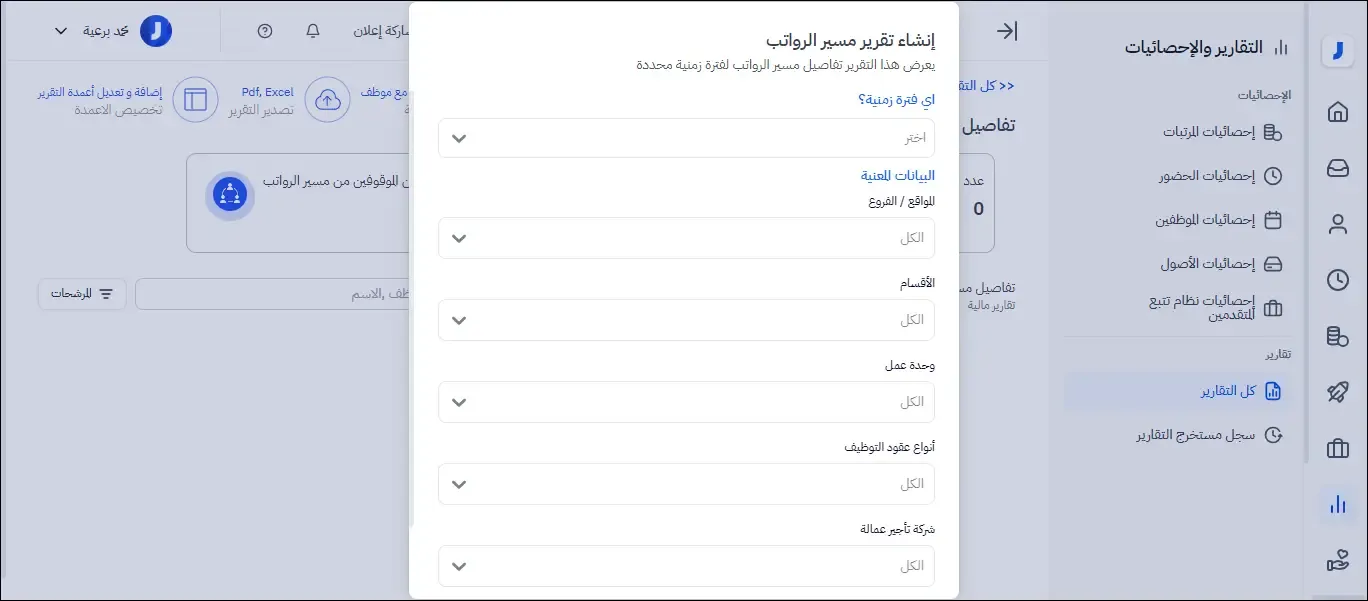Screen dimensions: 1368x601
Task: Select the highlighted analytics icon in the sidebar
Action: (x=1338, y=506)
